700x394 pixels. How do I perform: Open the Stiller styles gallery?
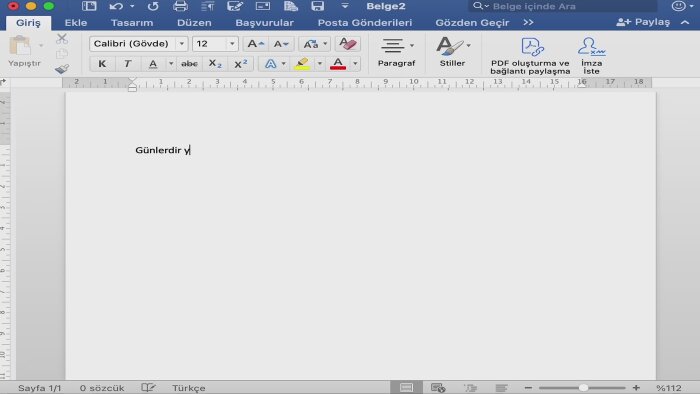click(x=453, y=52)
